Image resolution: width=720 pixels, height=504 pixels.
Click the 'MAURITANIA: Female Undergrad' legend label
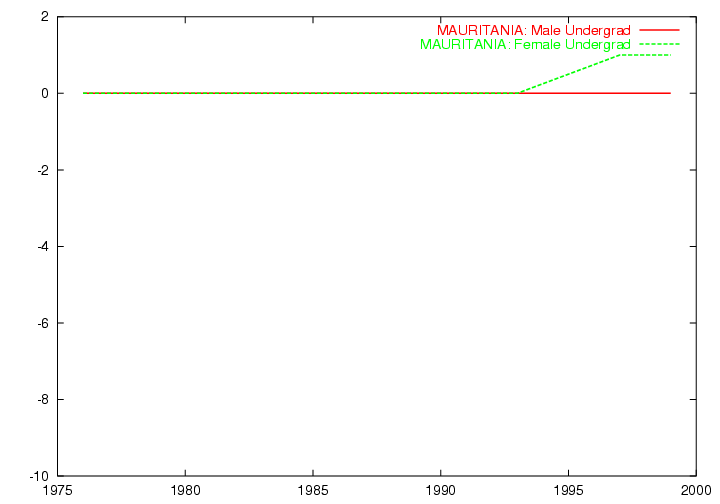[525, 45]
